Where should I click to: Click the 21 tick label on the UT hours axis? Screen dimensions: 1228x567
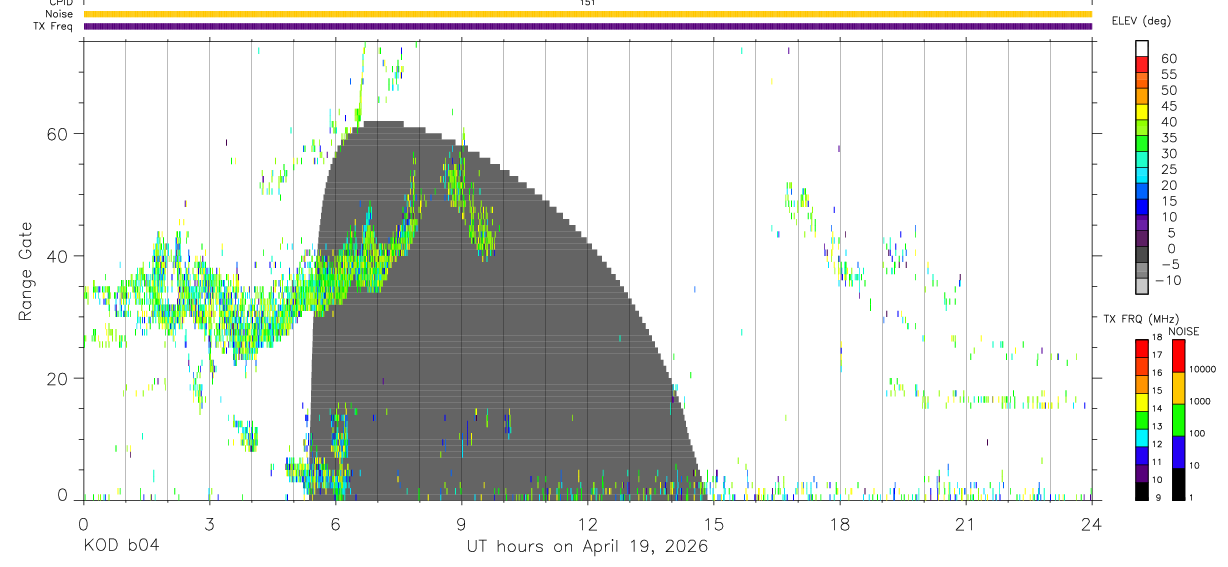(x=965, y=523)
